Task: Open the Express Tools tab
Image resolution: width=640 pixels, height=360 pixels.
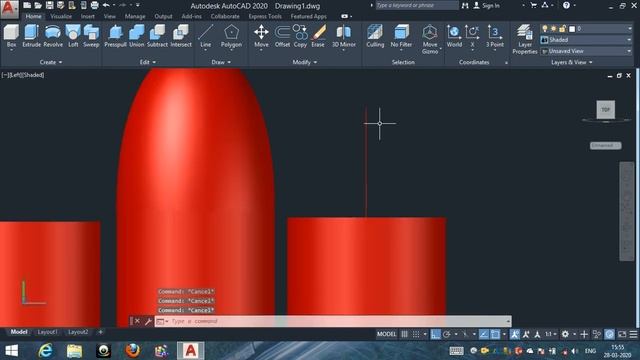Action: coord(265,16)
